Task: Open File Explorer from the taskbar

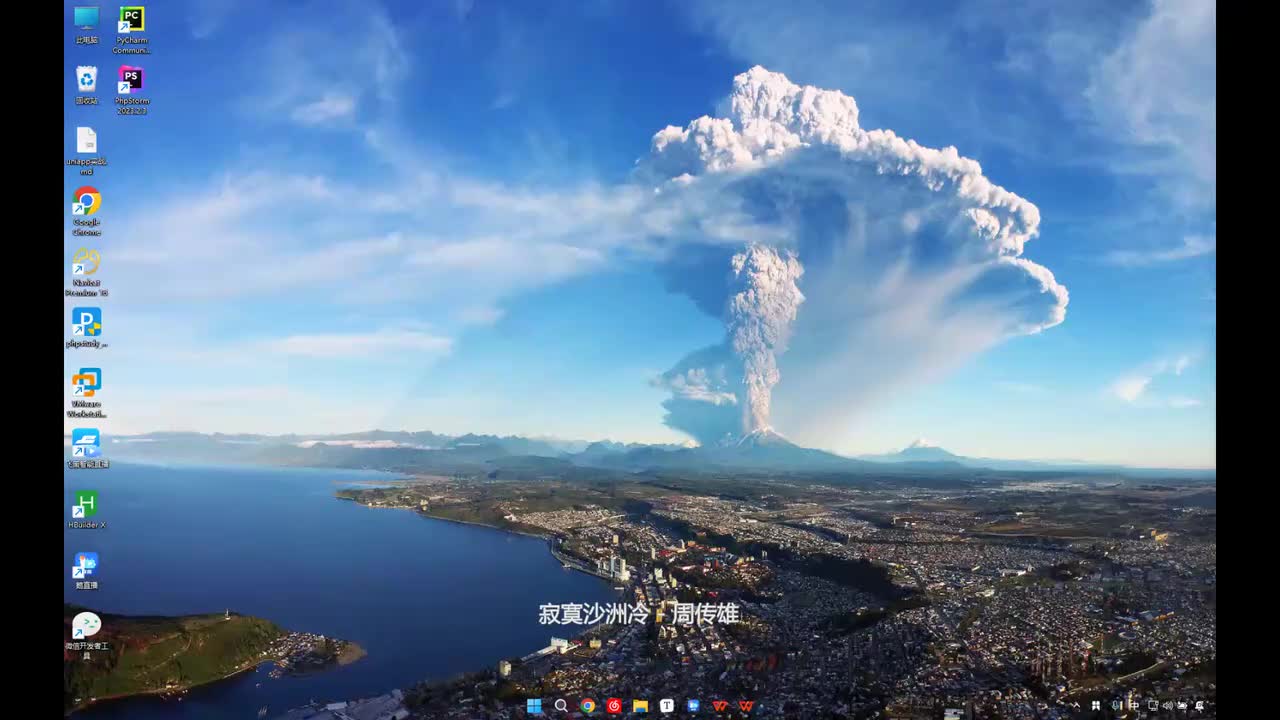Action: (x=640, y=705)
